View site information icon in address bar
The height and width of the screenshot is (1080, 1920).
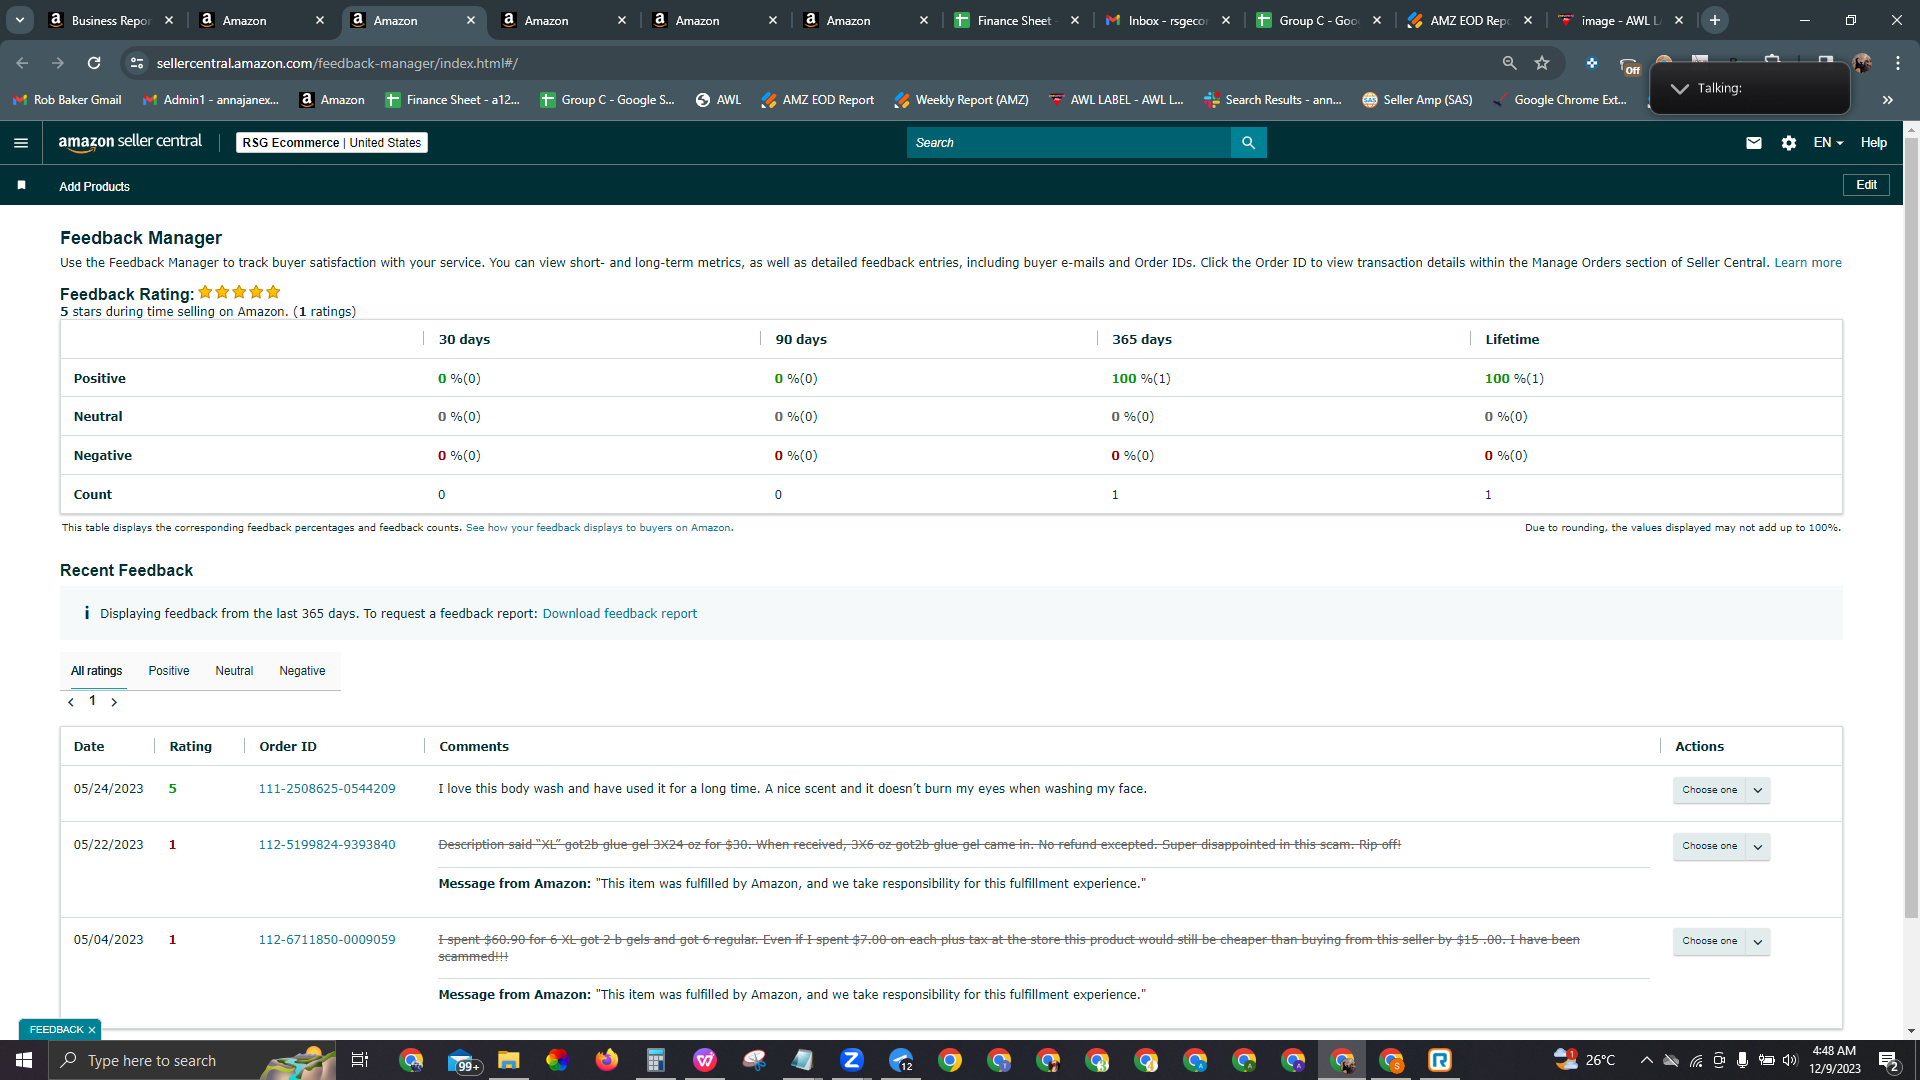pos(137,63)
